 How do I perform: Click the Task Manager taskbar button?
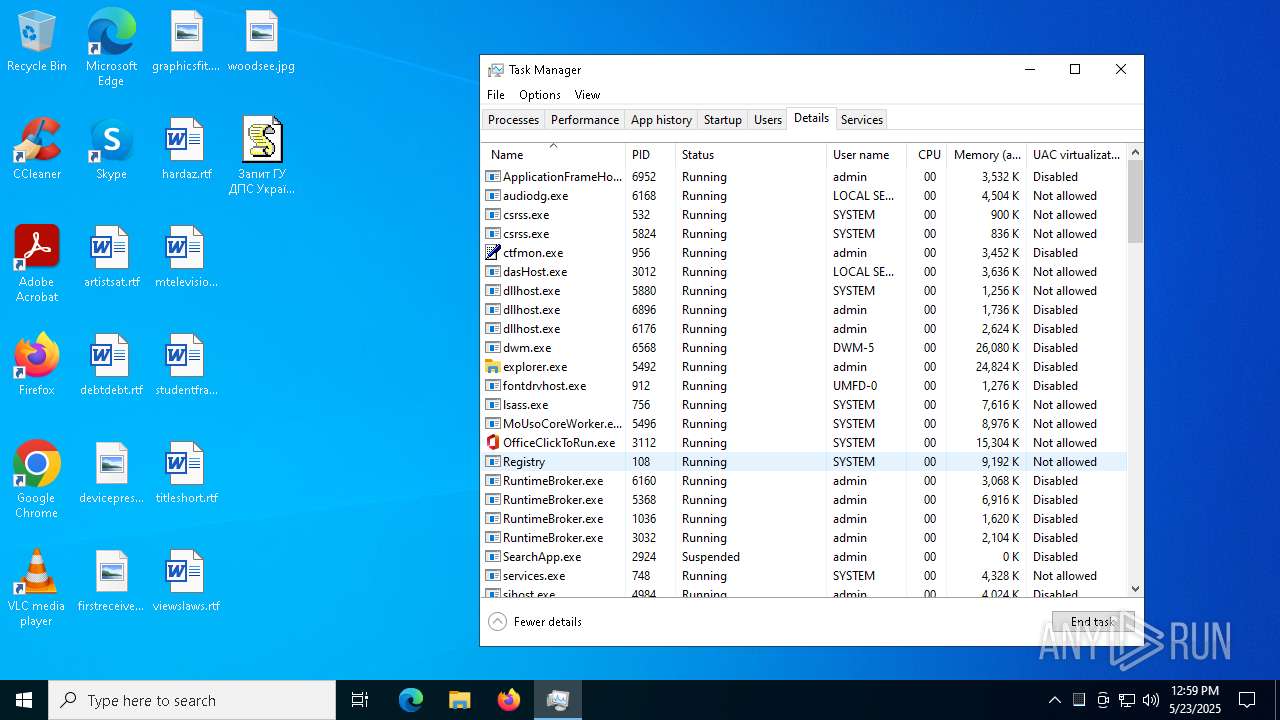(558, 700)
